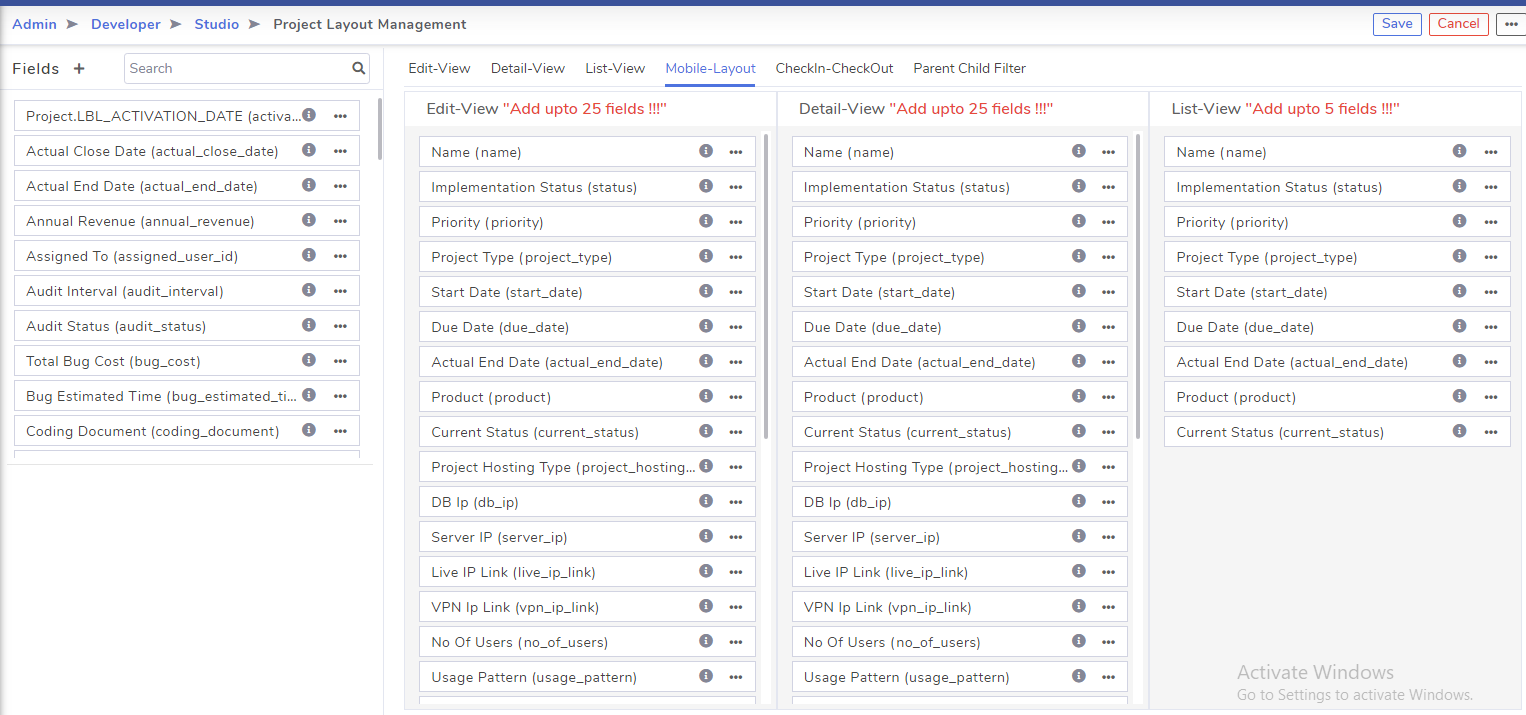Click the search magnifier icon
The width and height of the screenshot is (1526, 715).
pyautogui.click(x=358, y=69)
